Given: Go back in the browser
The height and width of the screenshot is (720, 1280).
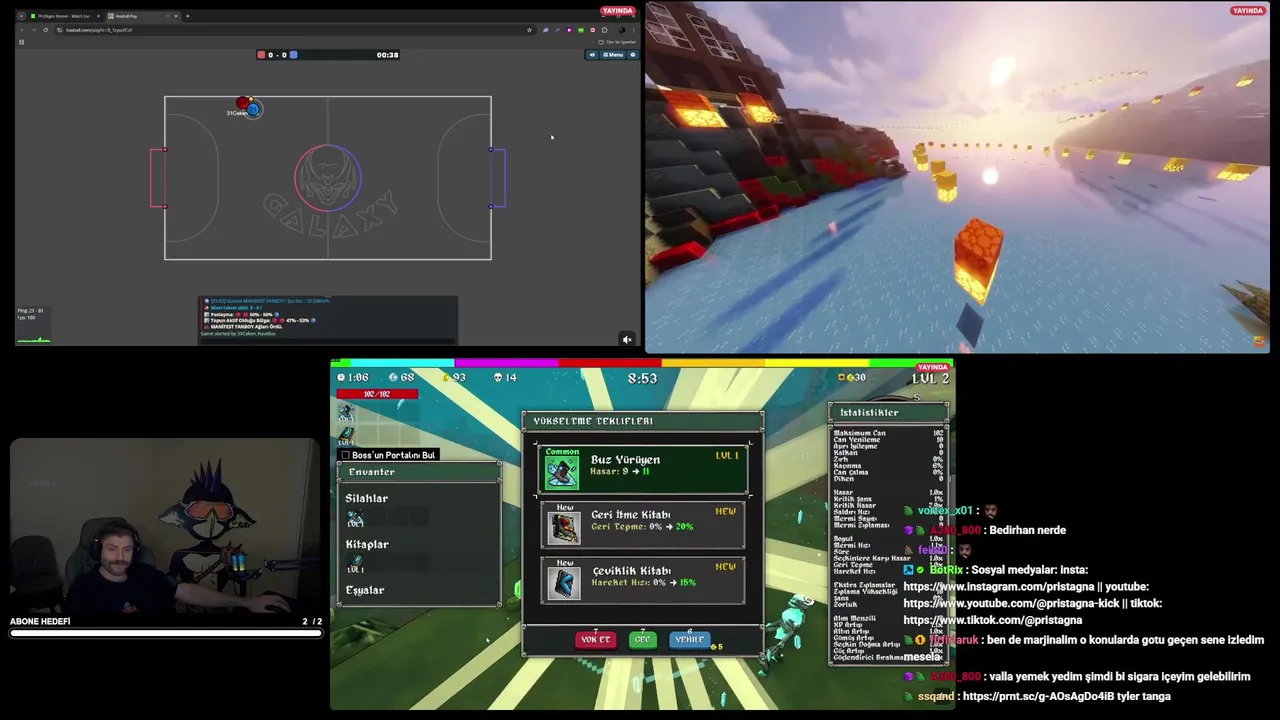Looking at the screenshot, I should pos(21,30).
